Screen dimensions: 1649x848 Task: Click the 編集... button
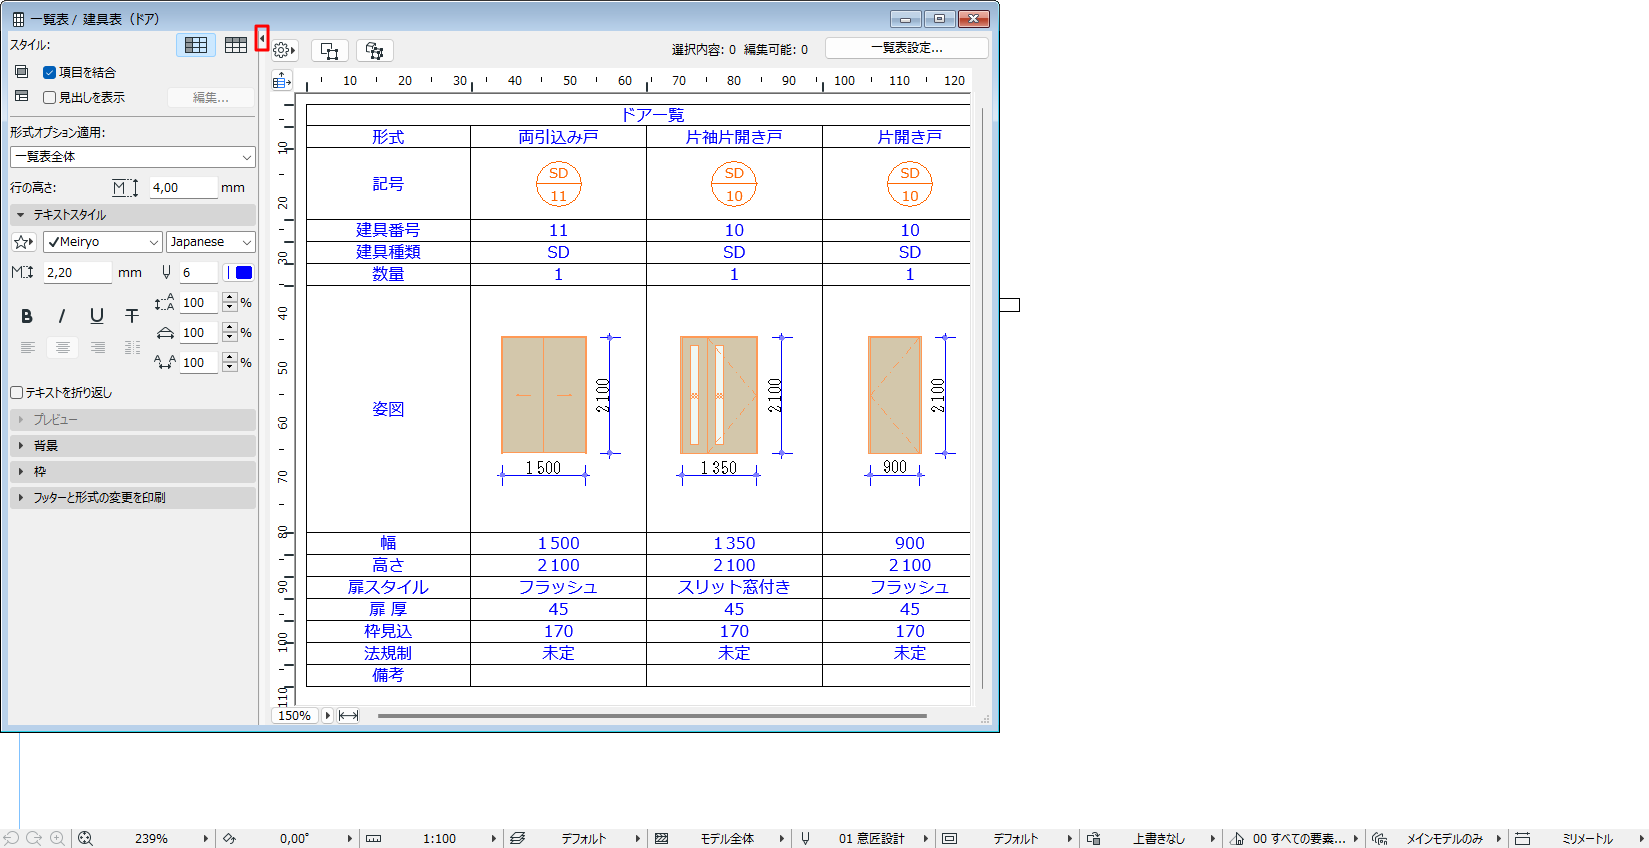(211, 97)
